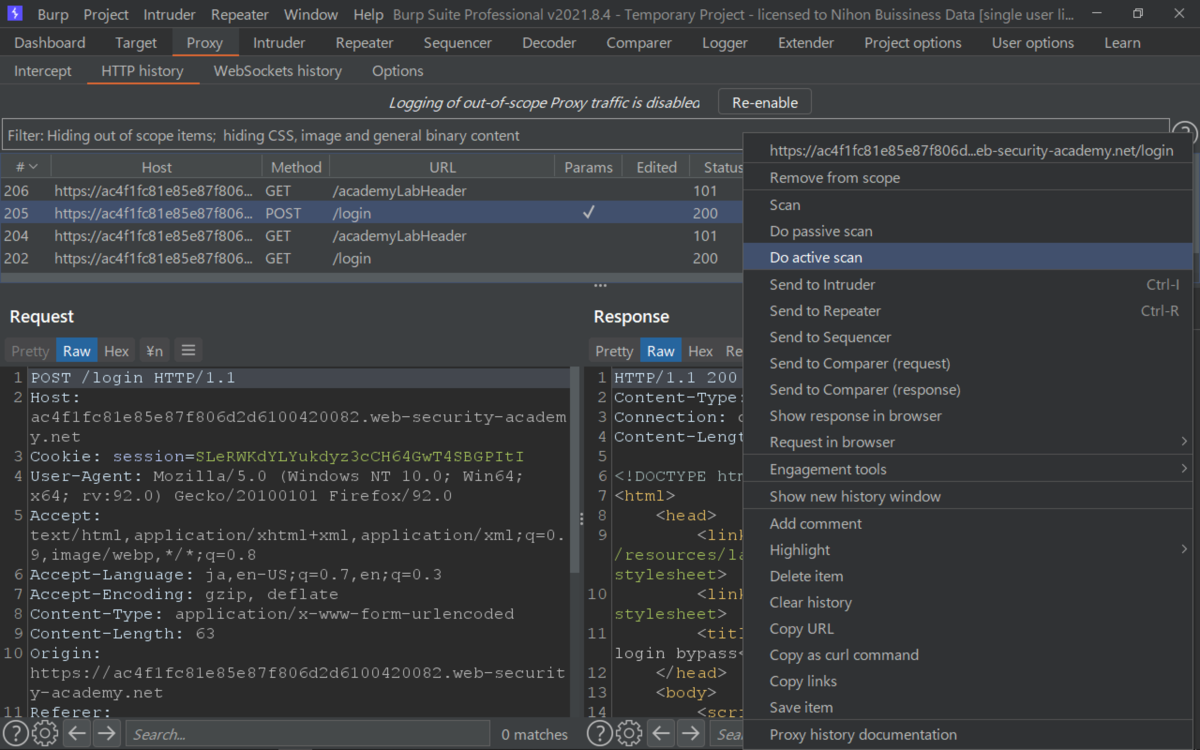Select history row 206 /academyLabHeader
The height and width of the screenshot is (750, 1200).
(x=372, y=191)
